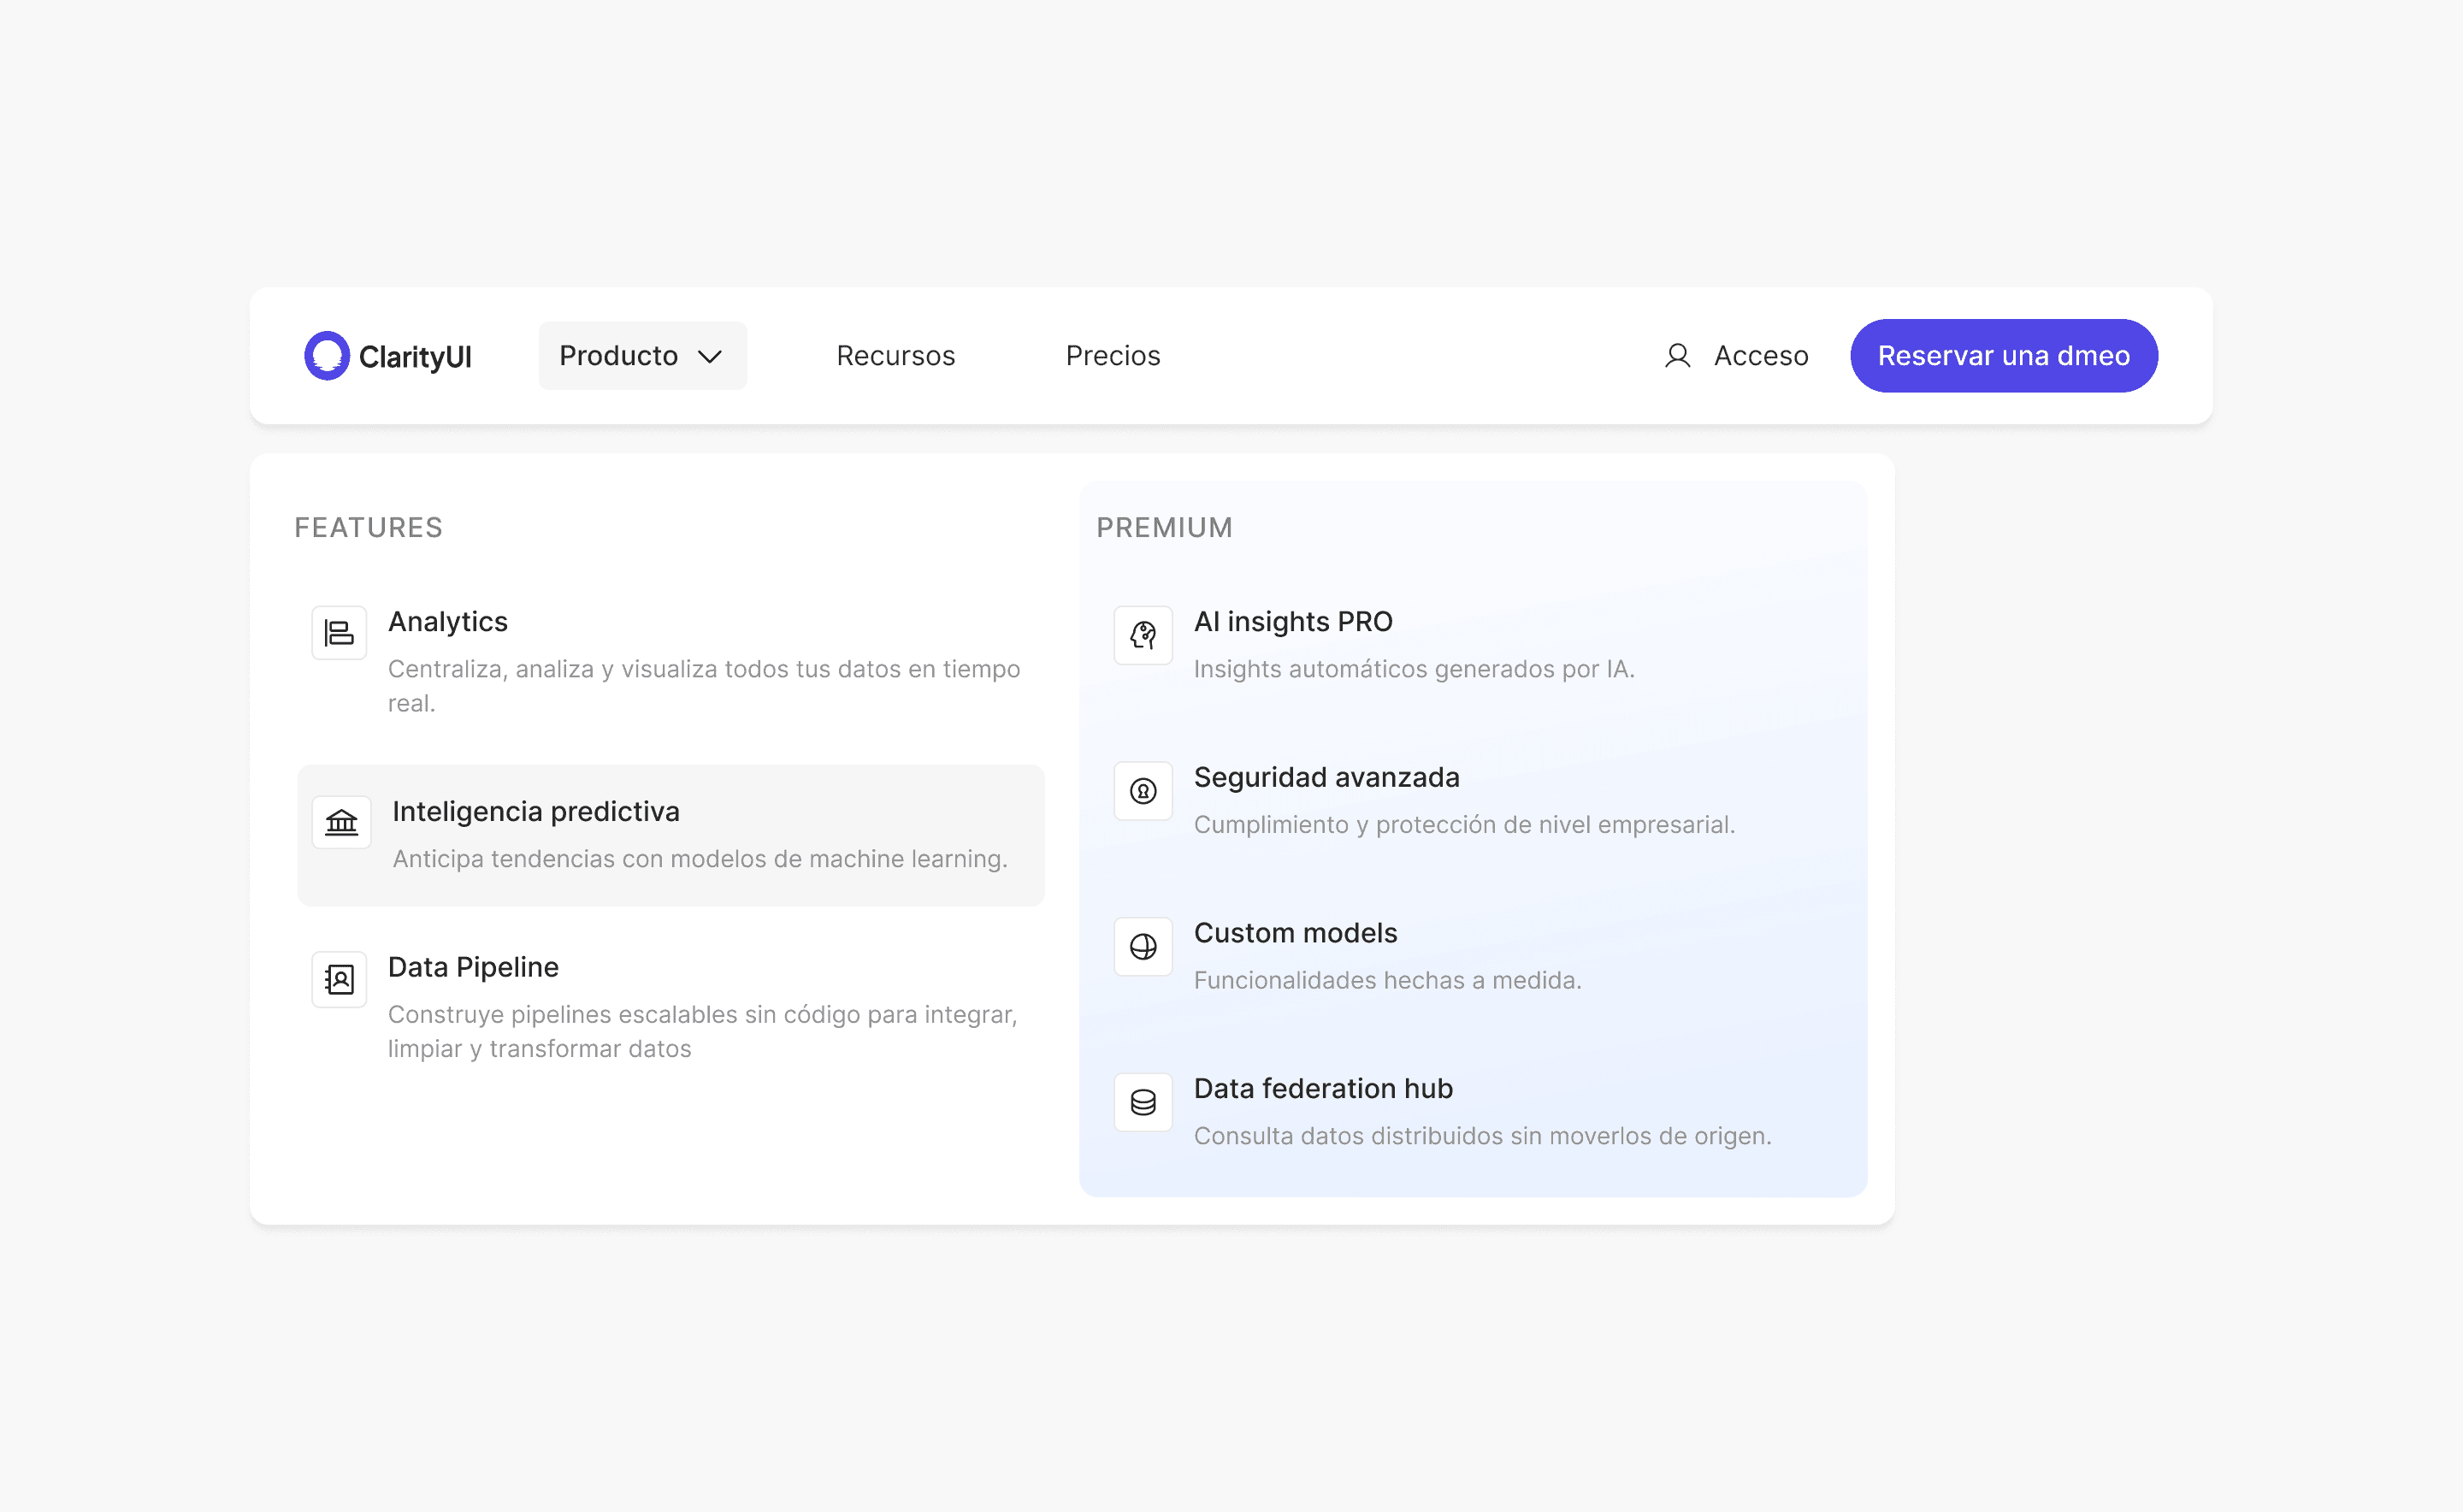Click the Analytics bar chart icon
Viewport: 2463px width, 1512px height.
pos(339,633)
